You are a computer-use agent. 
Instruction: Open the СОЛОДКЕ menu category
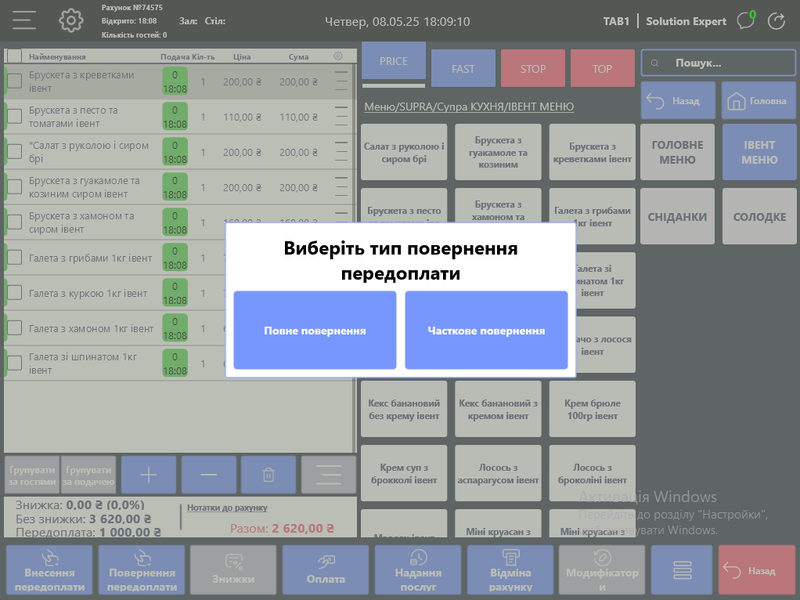click(x=759, y=217)
